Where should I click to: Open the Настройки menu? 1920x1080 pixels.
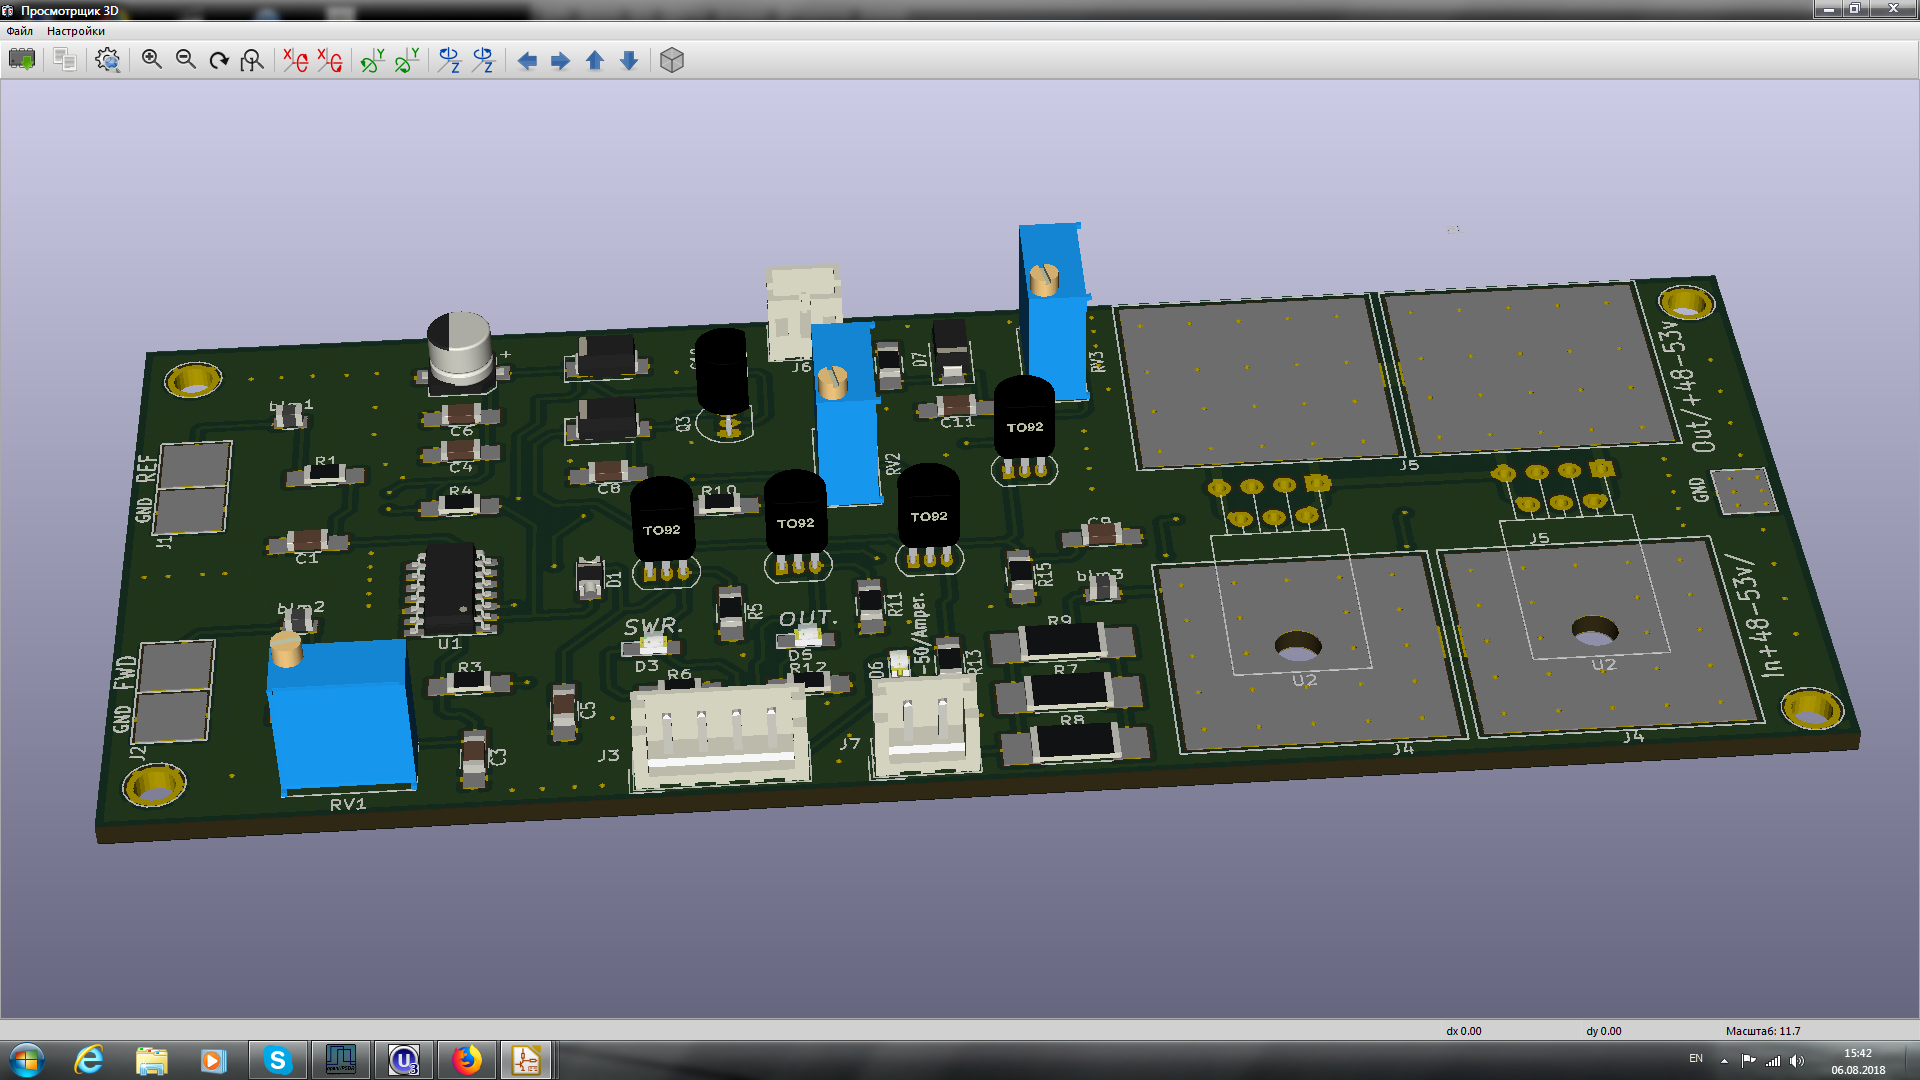pyautogui.click(x=76, y=31)
